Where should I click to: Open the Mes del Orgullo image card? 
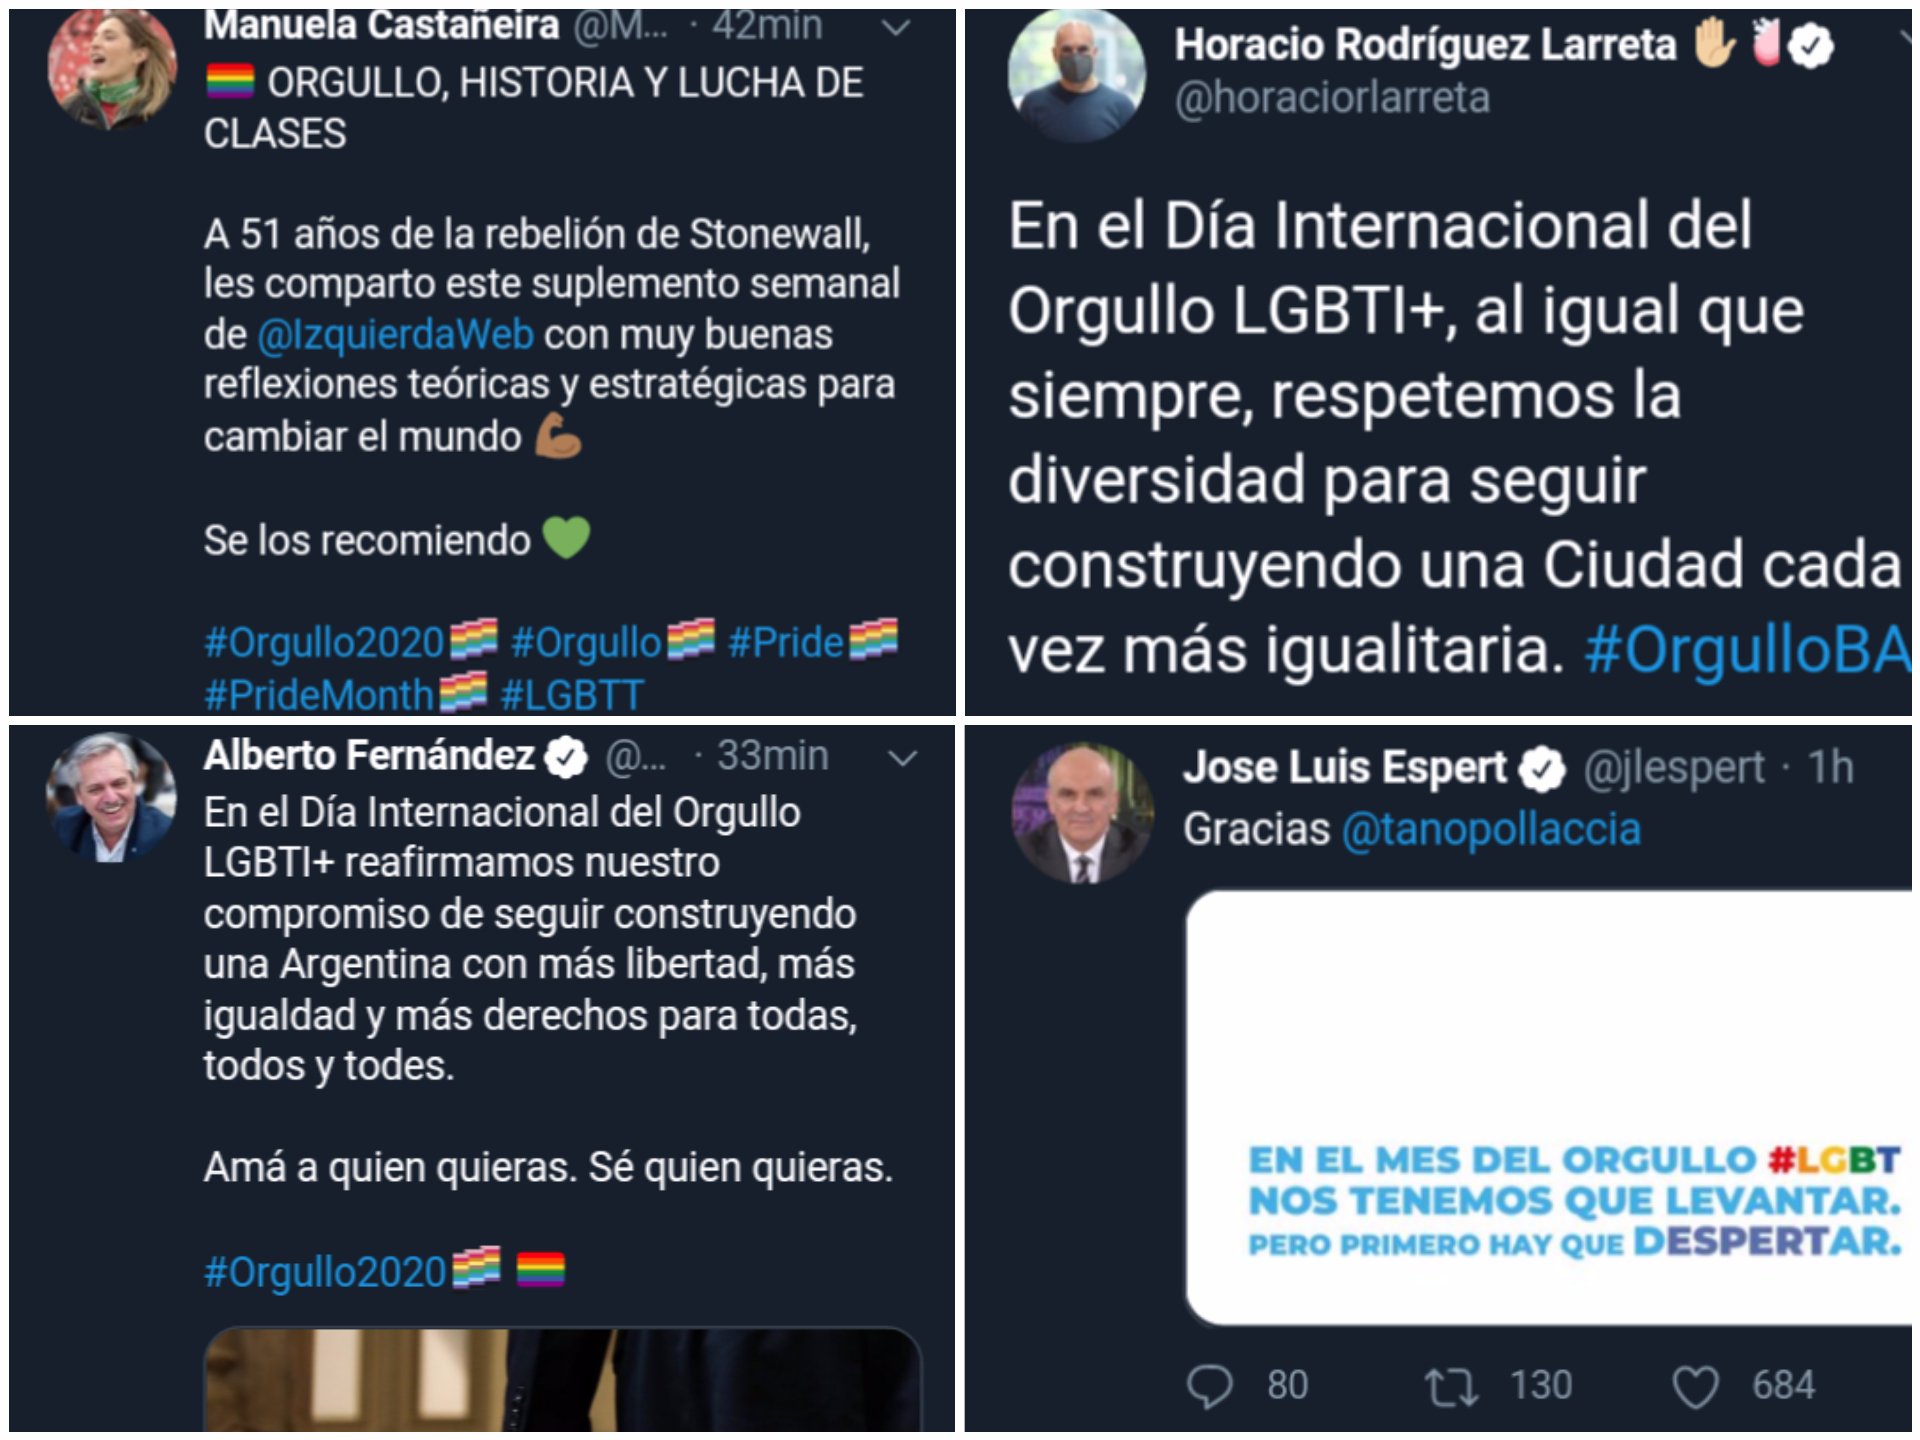click(x=1549, y=1108)
